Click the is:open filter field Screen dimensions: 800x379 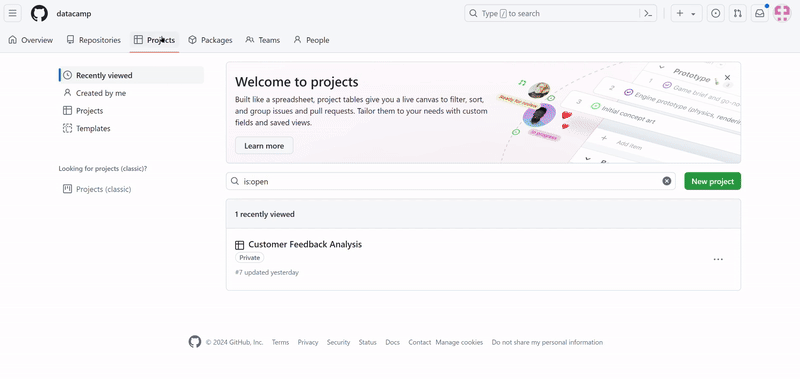click(451, 181)
